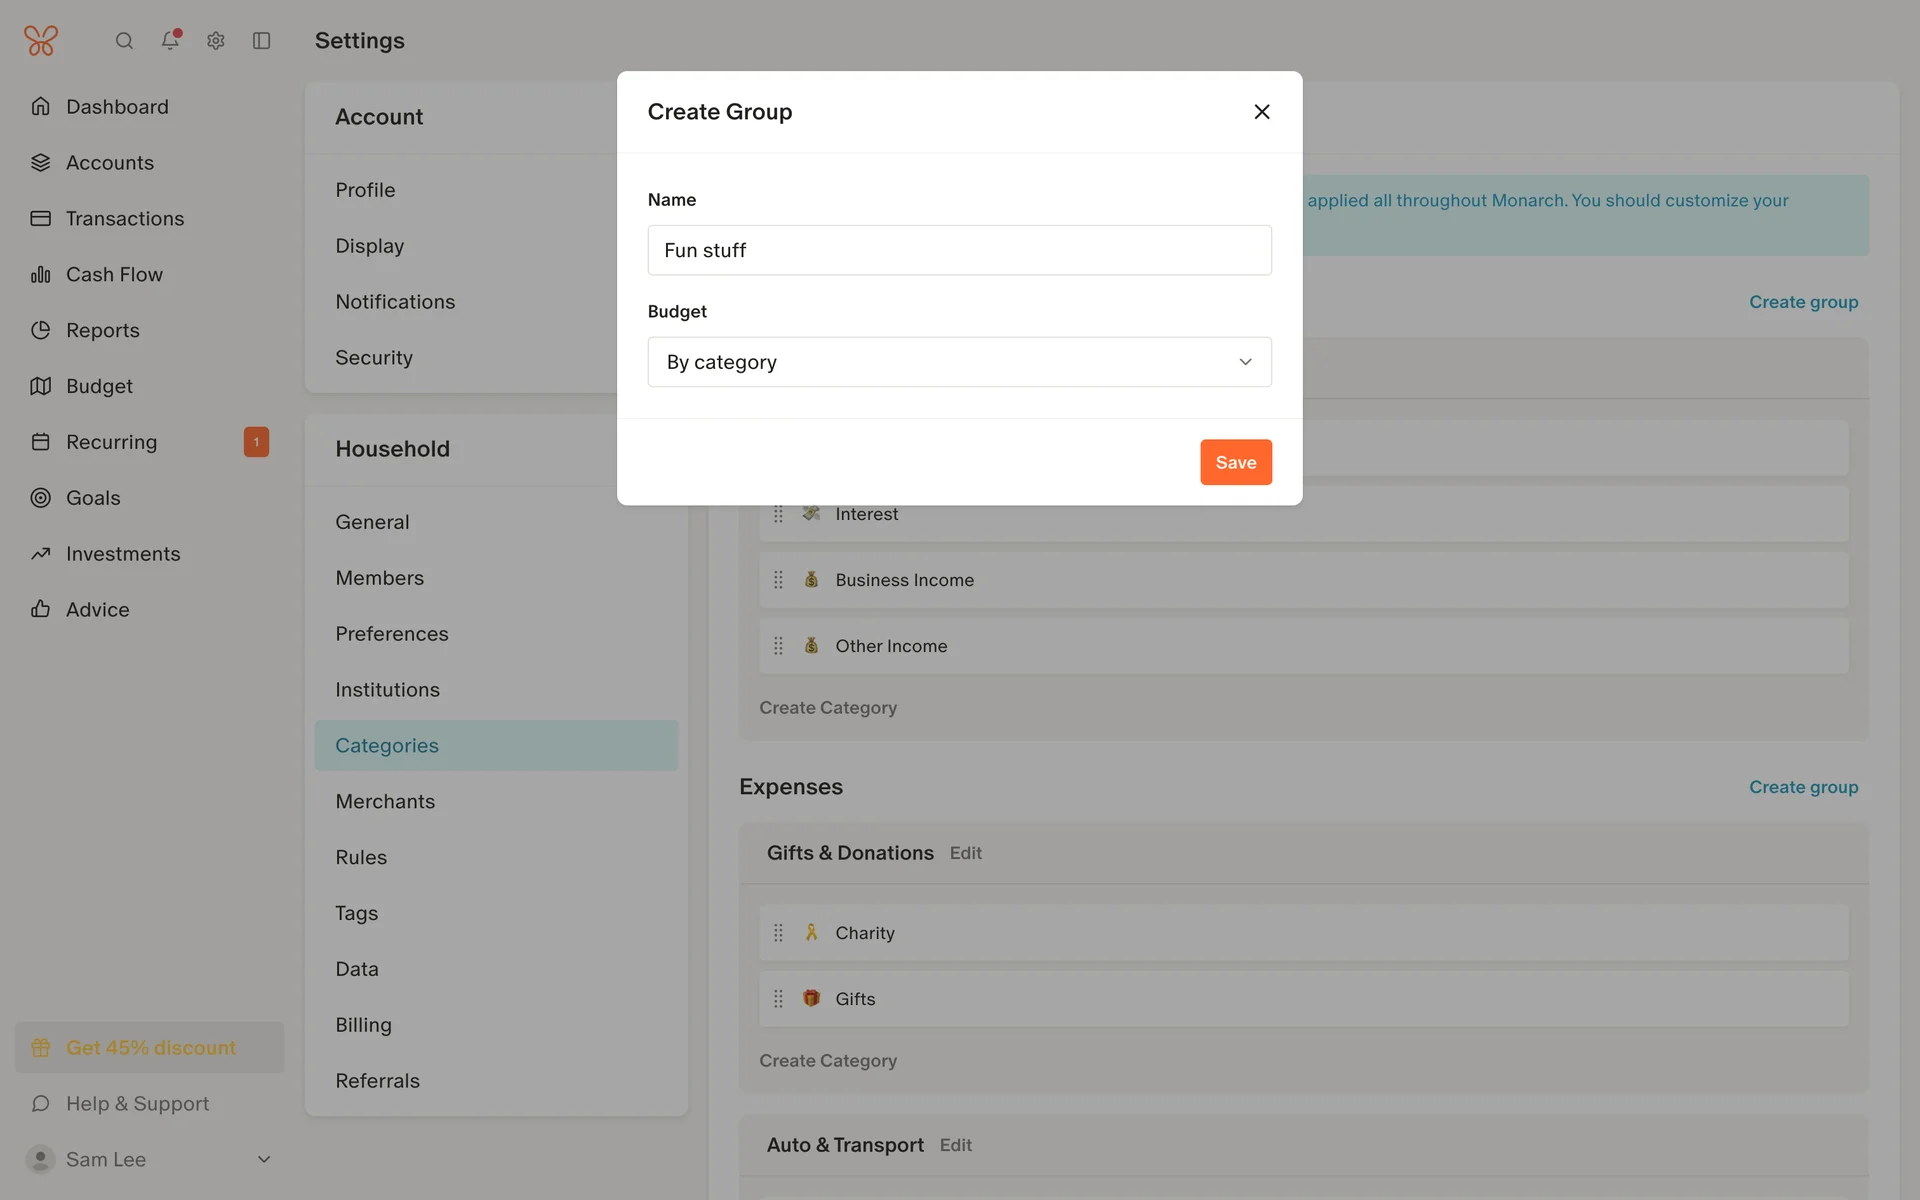1920x1200 pixels.
Task: Collapse sidebar using panel toggle icon
Action: coord(262,41)
